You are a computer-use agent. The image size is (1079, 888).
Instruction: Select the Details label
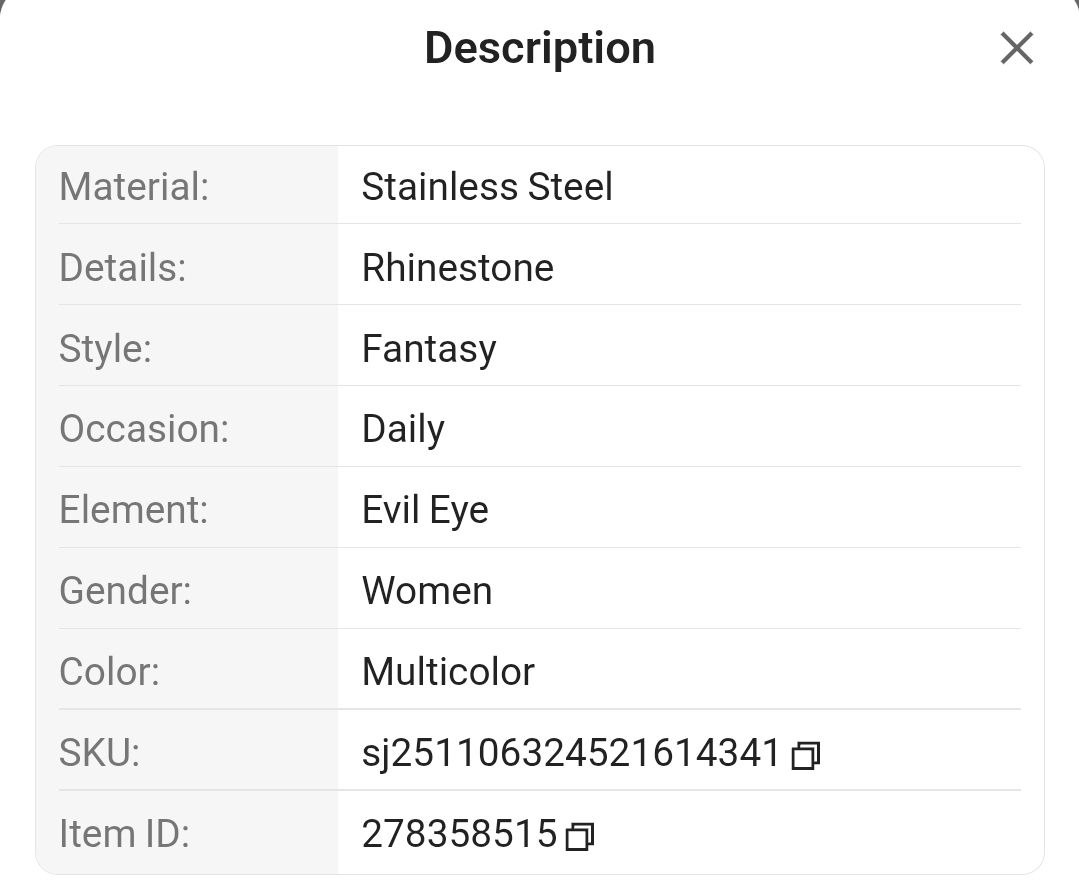(122, 268)
